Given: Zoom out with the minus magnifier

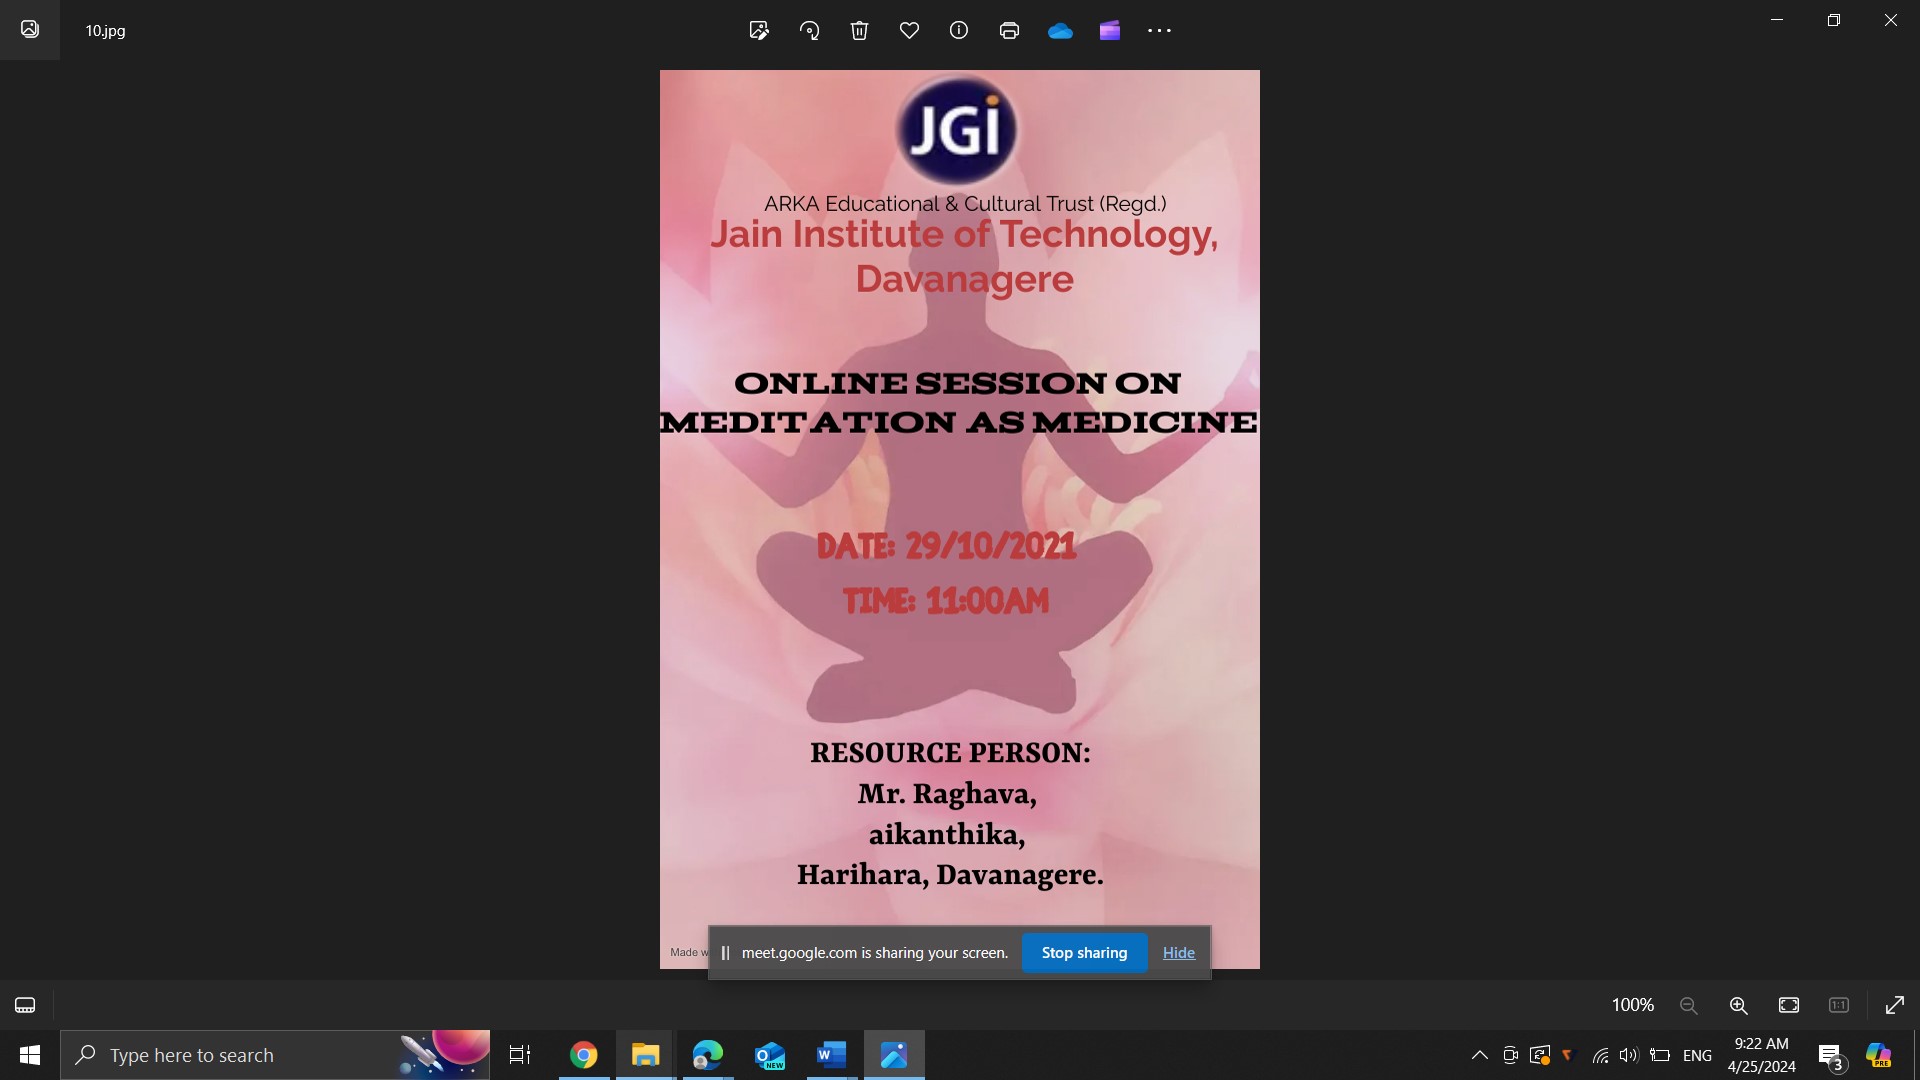Looking at the screenshot, I should (1689, 1005).
